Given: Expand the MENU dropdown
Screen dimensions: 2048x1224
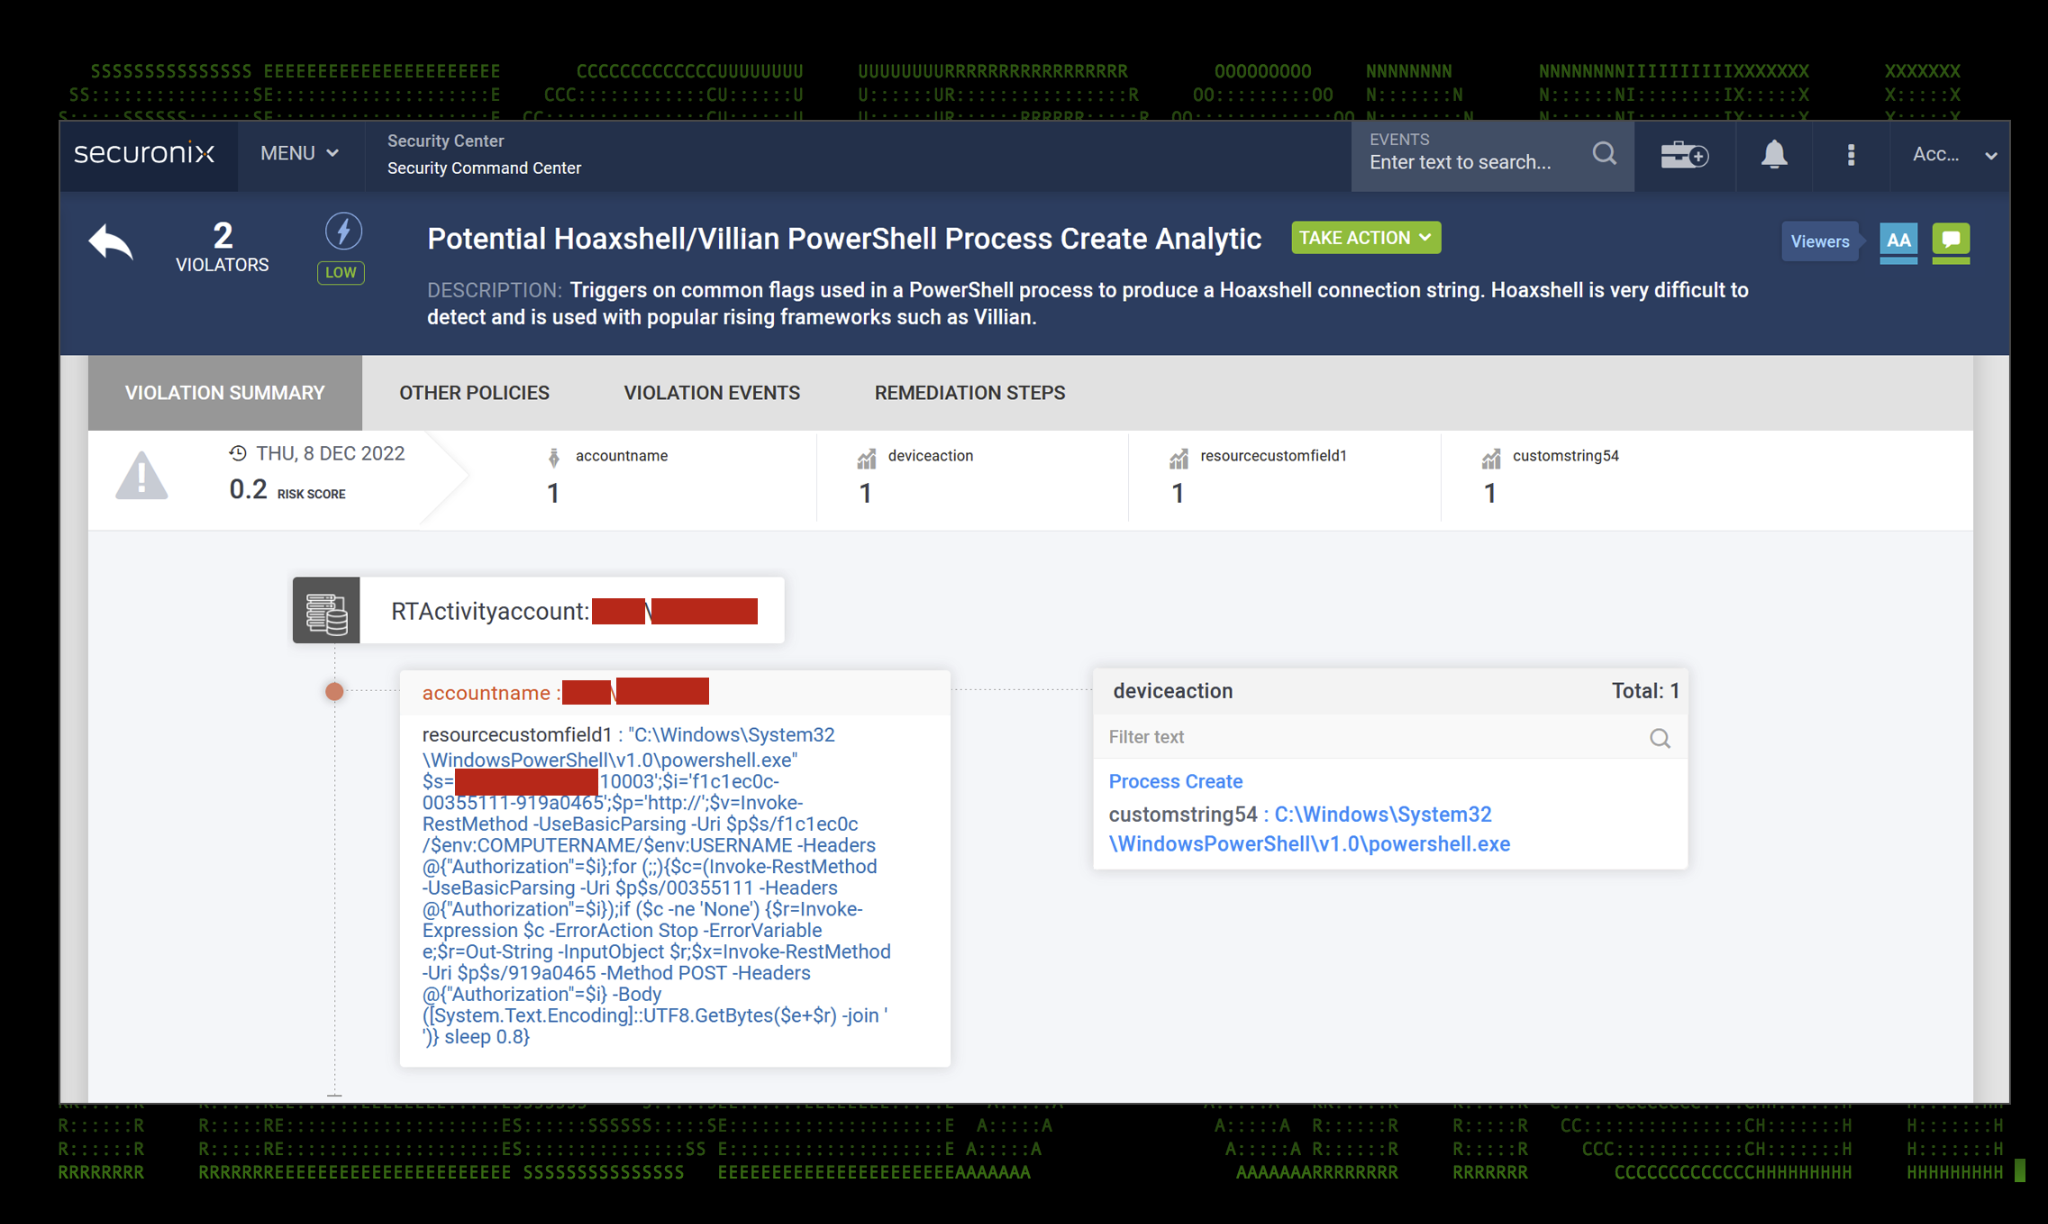Looking at the screenshot, I should pyautogui.click(x=299, y=153).
